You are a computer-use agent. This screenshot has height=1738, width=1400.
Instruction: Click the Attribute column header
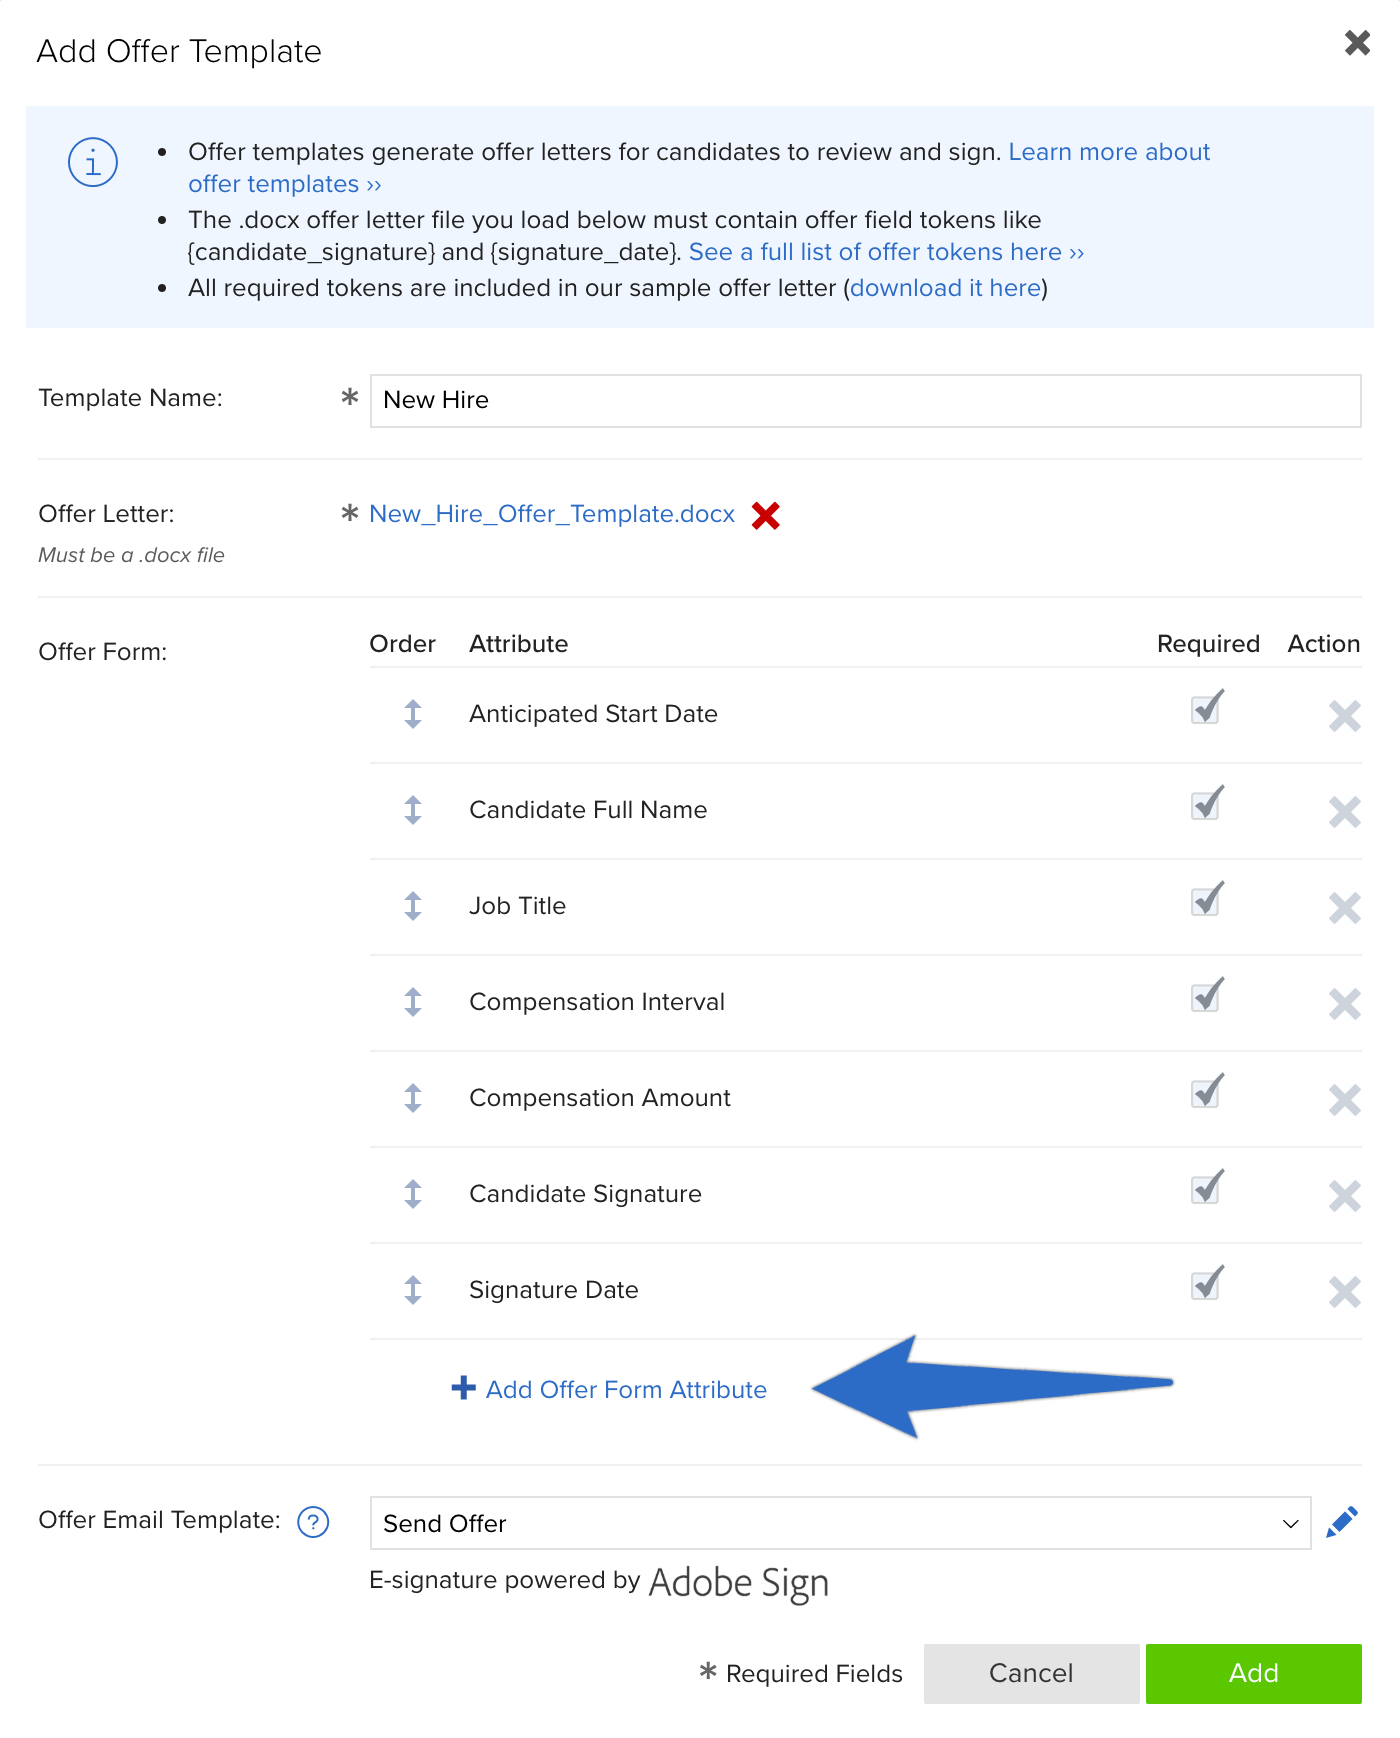point(519,644)
